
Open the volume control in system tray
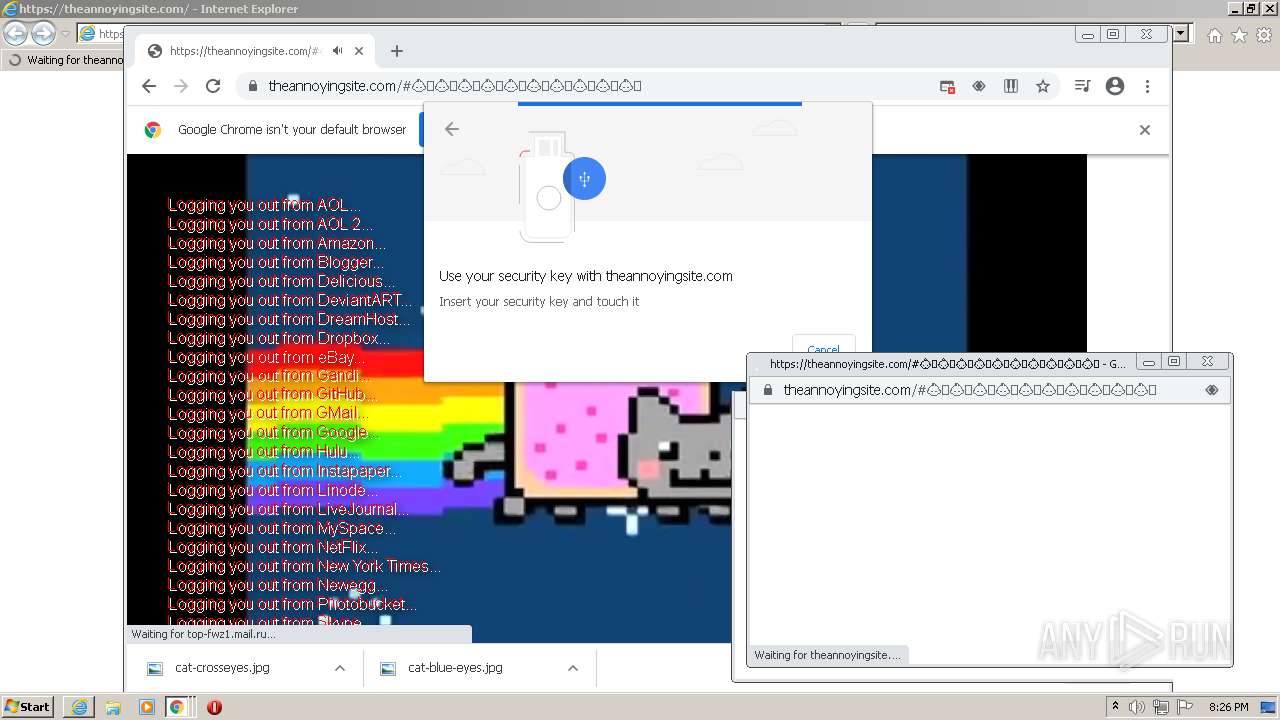tap(1137, 707)
